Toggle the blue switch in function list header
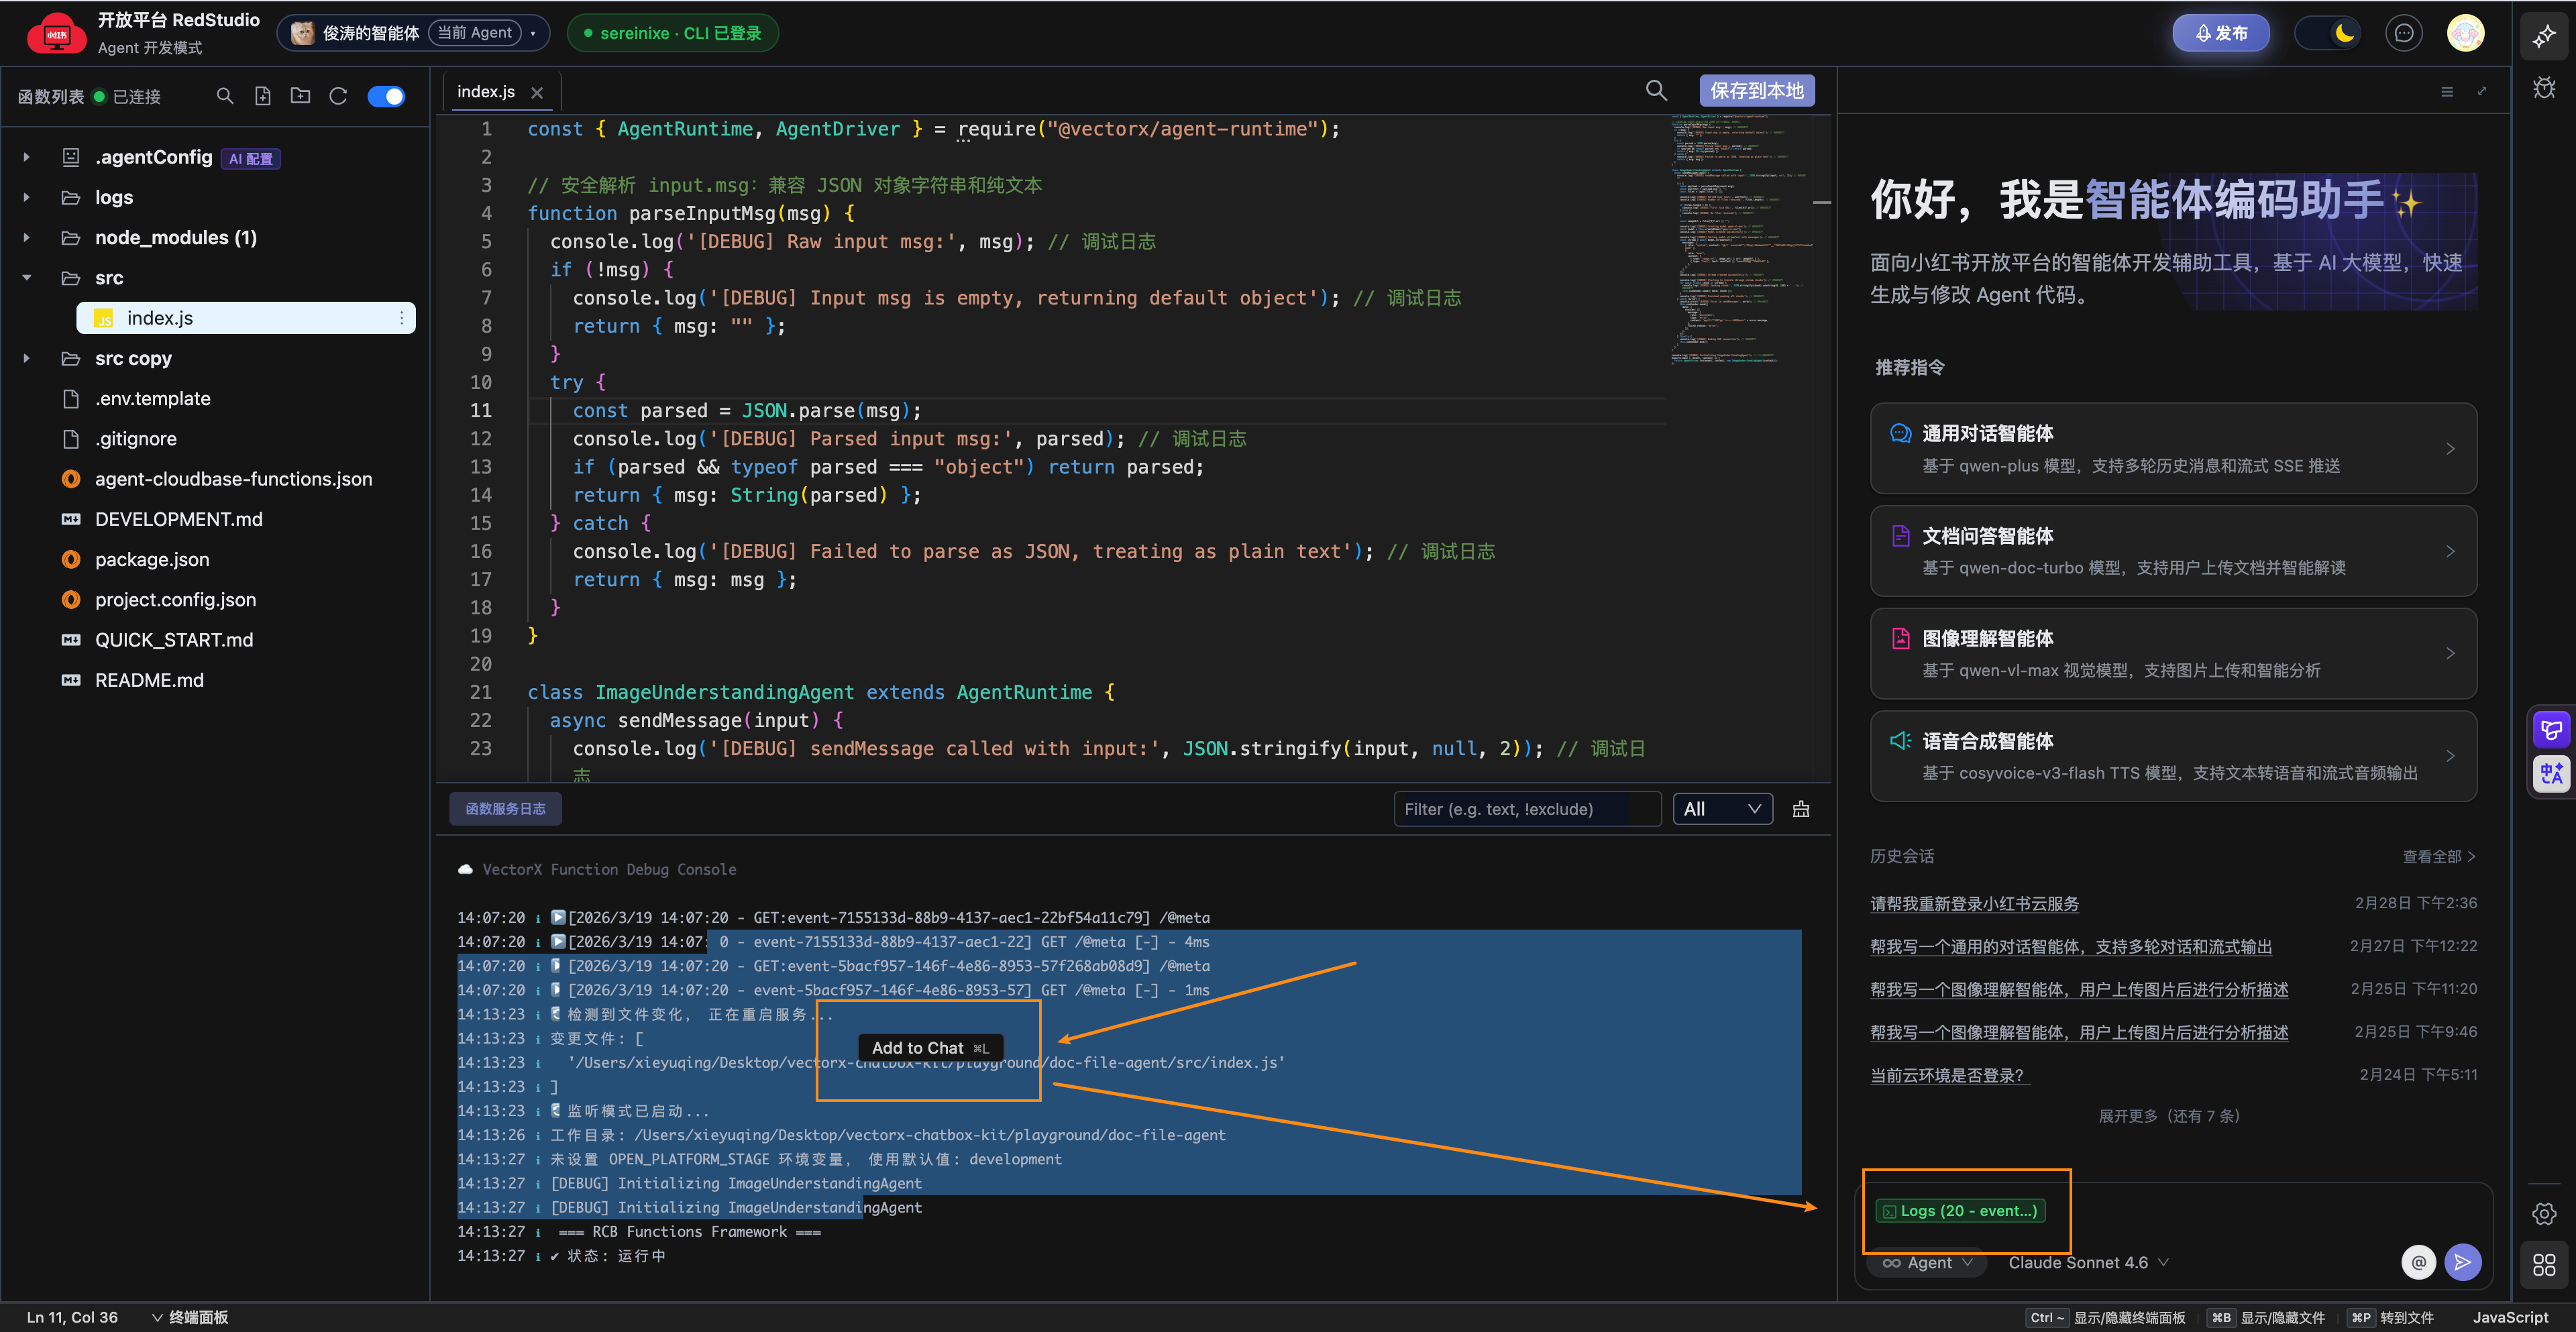This screenshot has width=2576, height=1332. pos(386,96)
